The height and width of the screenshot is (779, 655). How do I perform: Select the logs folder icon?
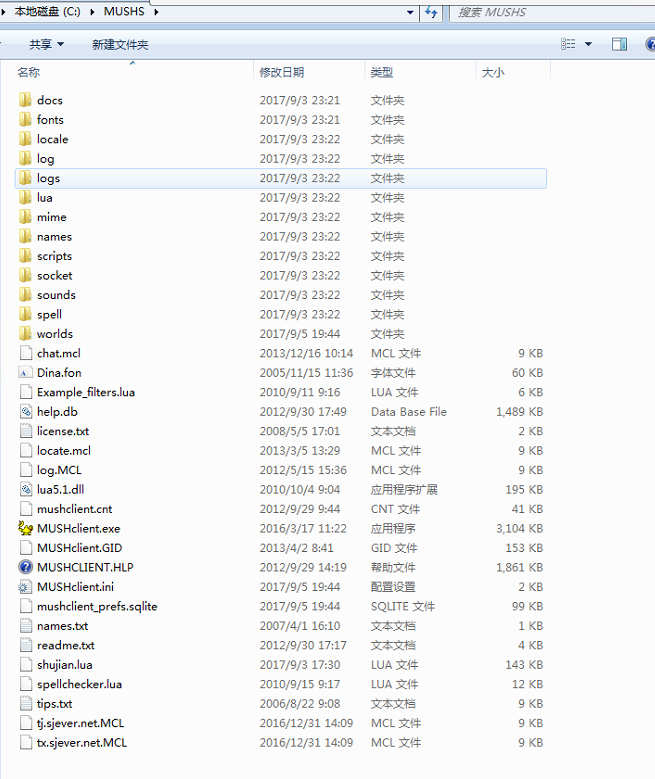[x=25, y=178]
